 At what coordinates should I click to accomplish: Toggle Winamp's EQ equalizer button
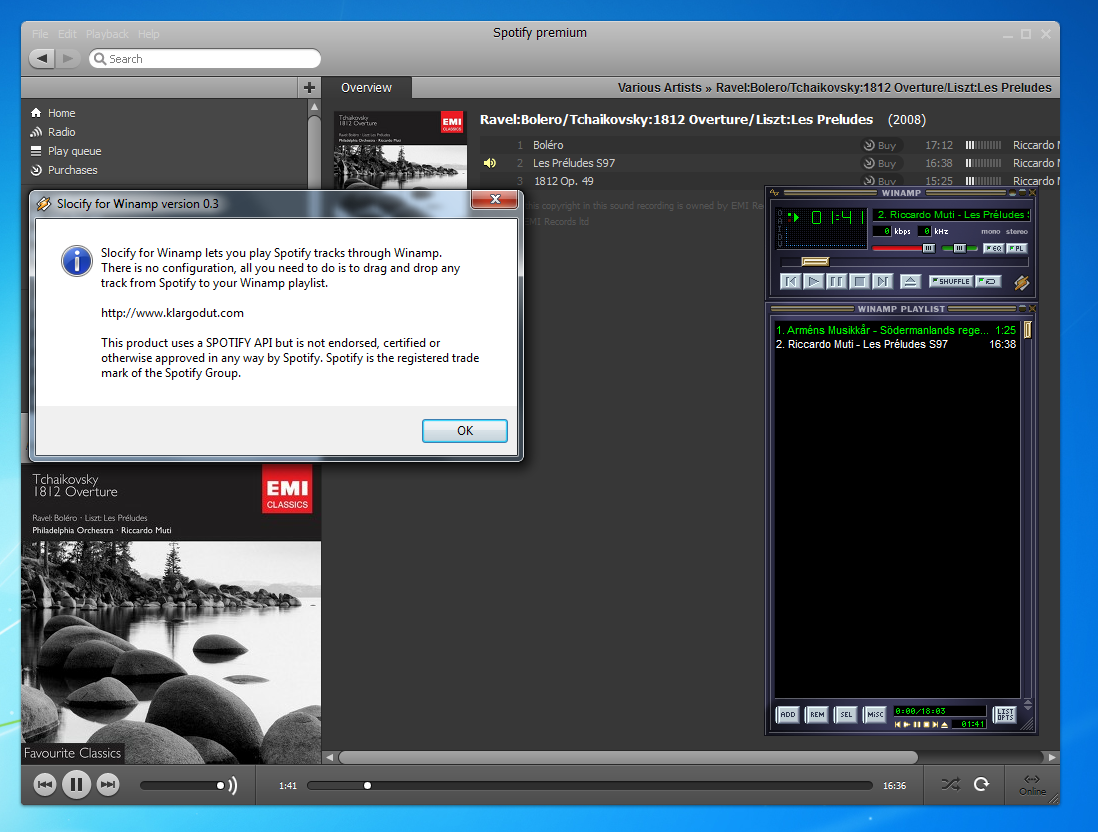994,248
